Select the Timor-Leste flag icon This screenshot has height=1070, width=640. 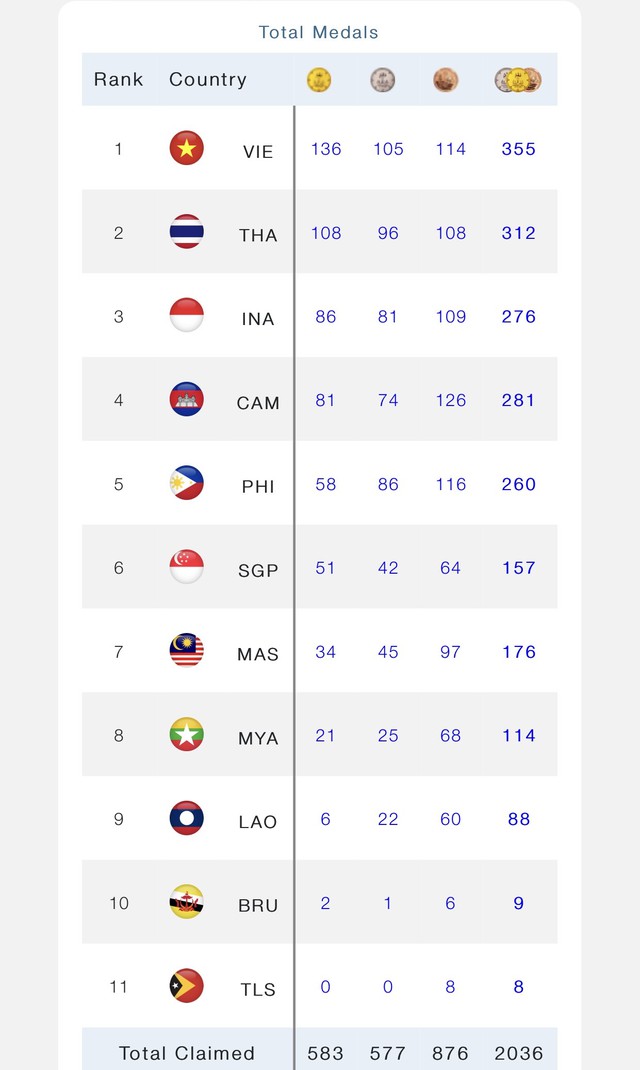click(x=186, y=985)
